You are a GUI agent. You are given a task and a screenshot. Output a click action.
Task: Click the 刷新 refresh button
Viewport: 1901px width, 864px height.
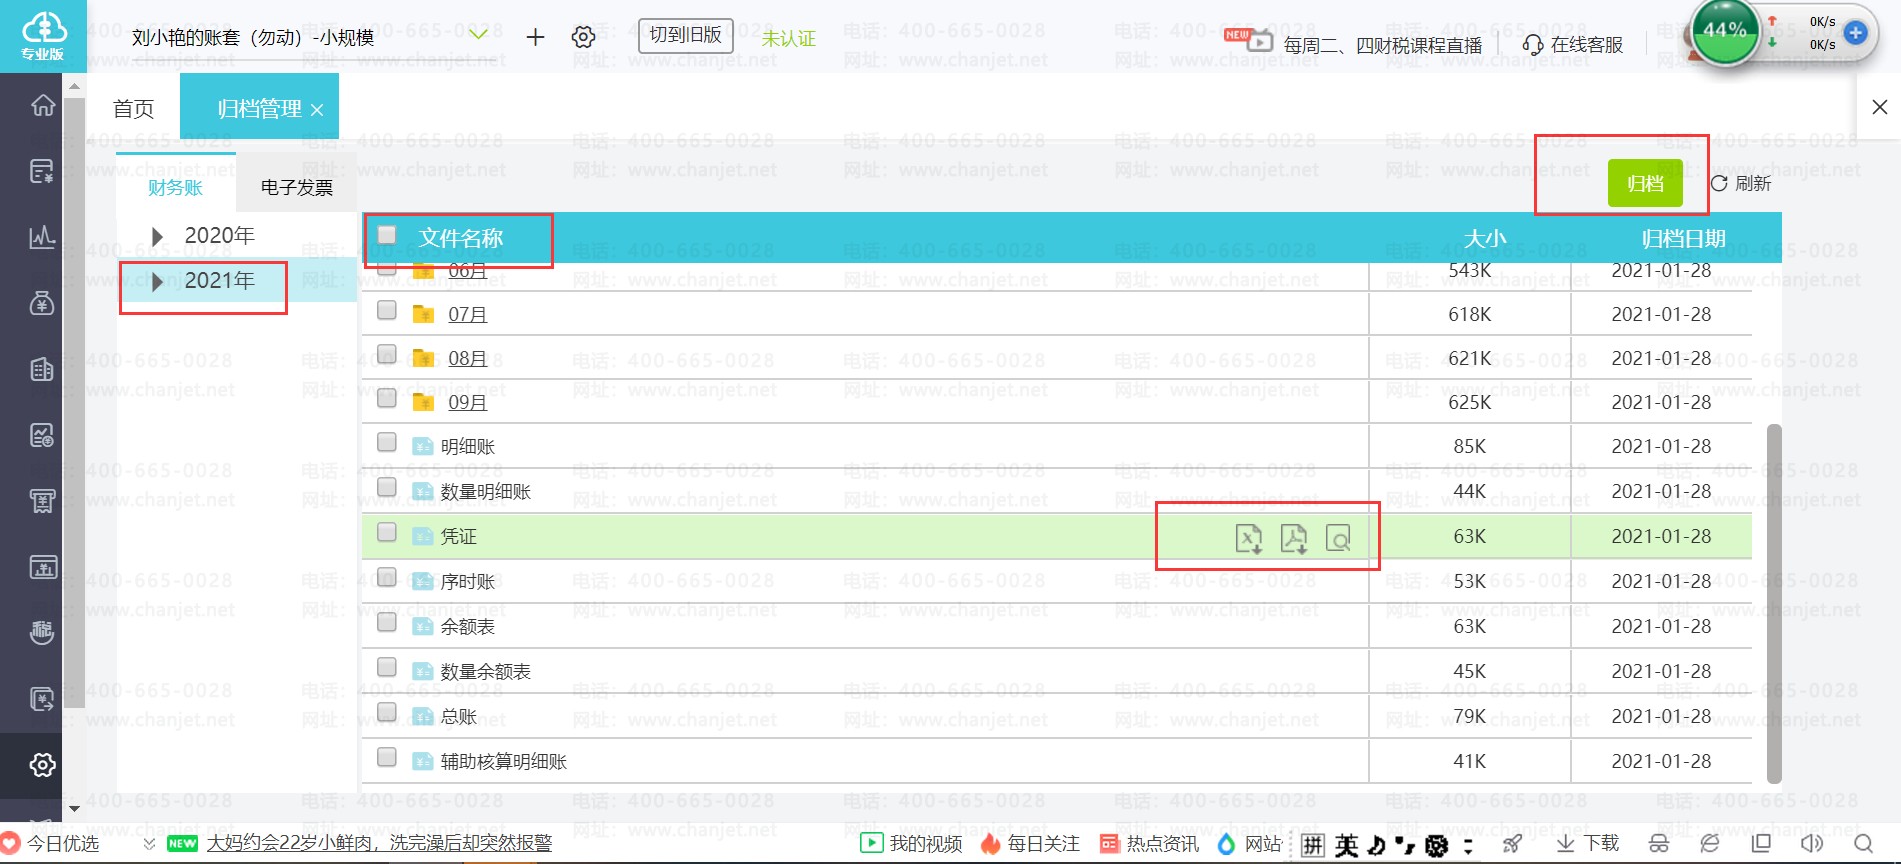(1741, 184)
